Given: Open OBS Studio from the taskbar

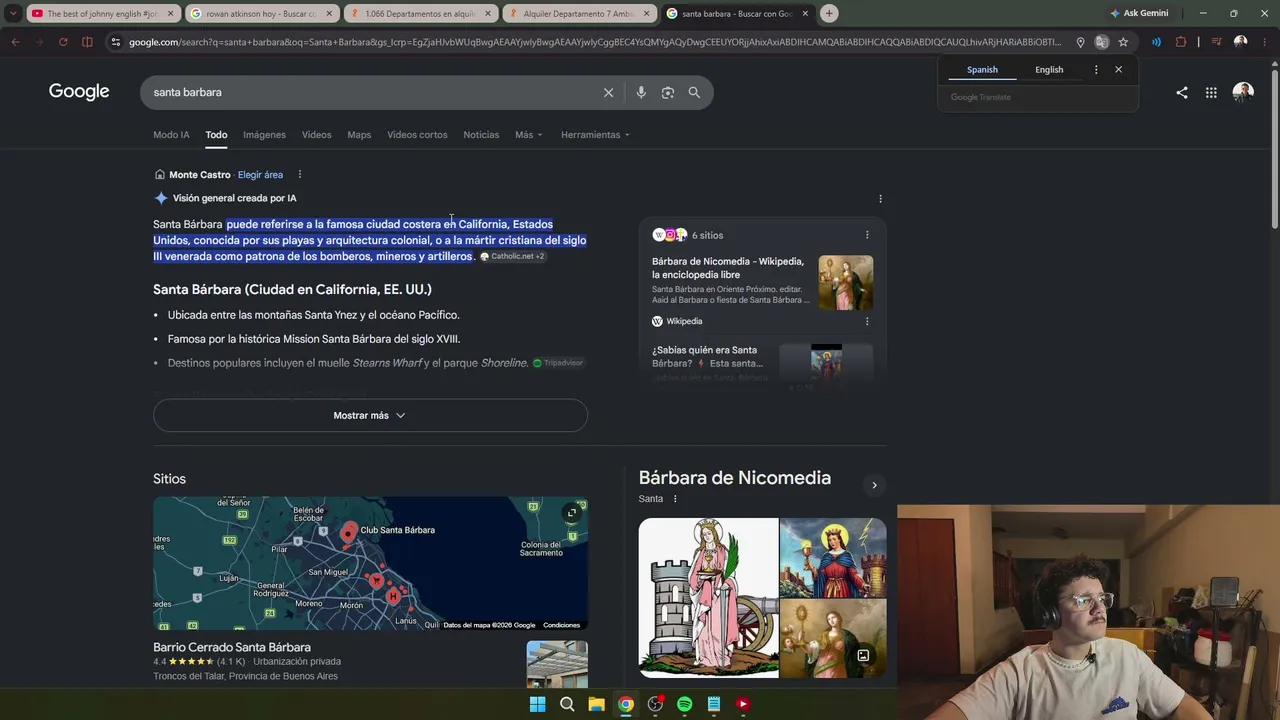Looking at the screenshot, I should click(655, 704).
